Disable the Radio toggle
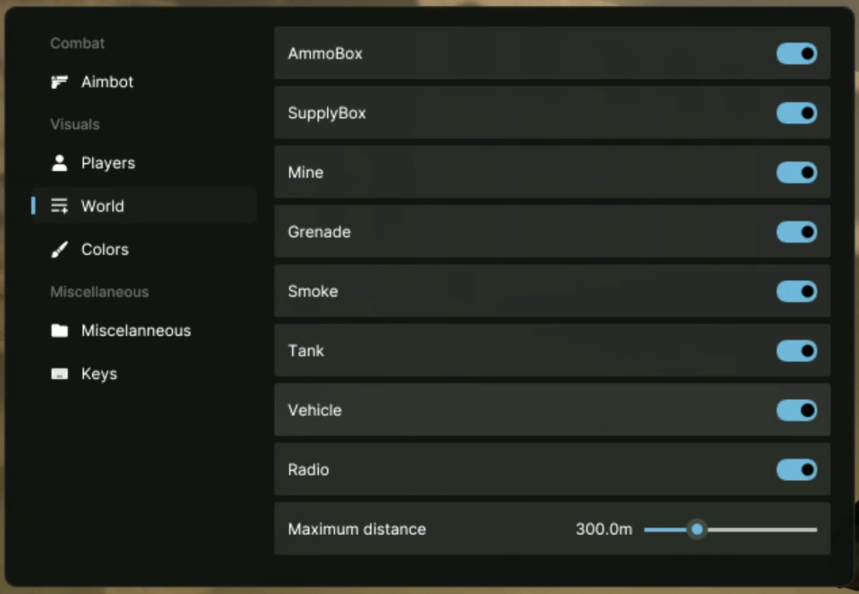This screenshot has height=594, width=859. click(x=796, y=470)
